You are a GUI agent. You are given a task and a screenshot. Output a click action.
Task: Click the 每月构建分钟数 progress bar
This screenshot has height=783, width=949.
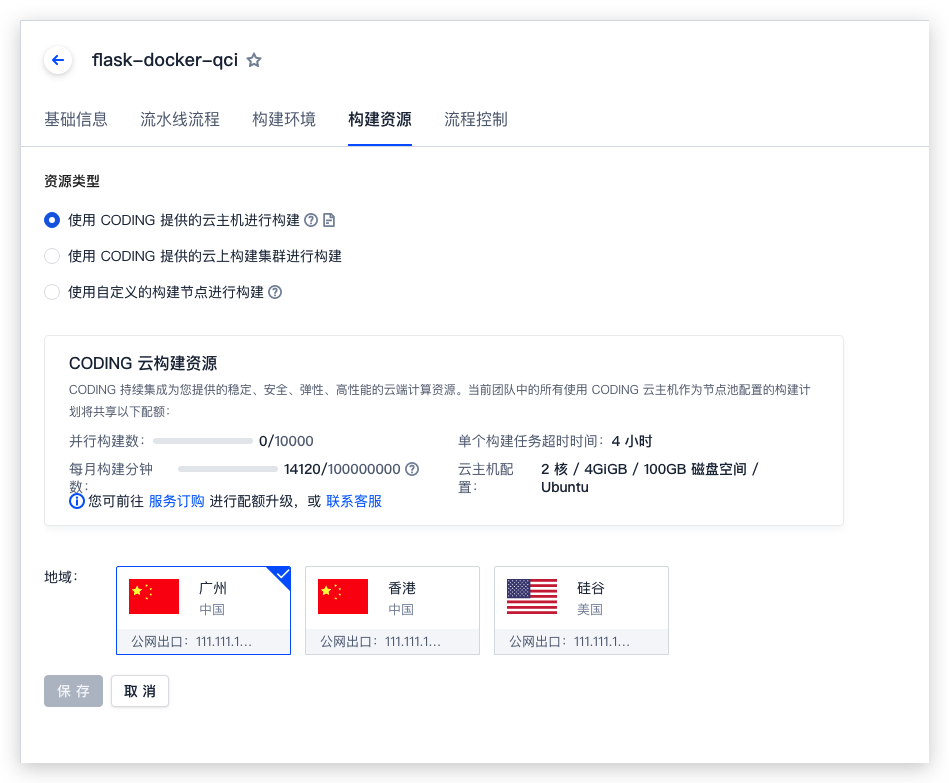[x=228, y=469]
